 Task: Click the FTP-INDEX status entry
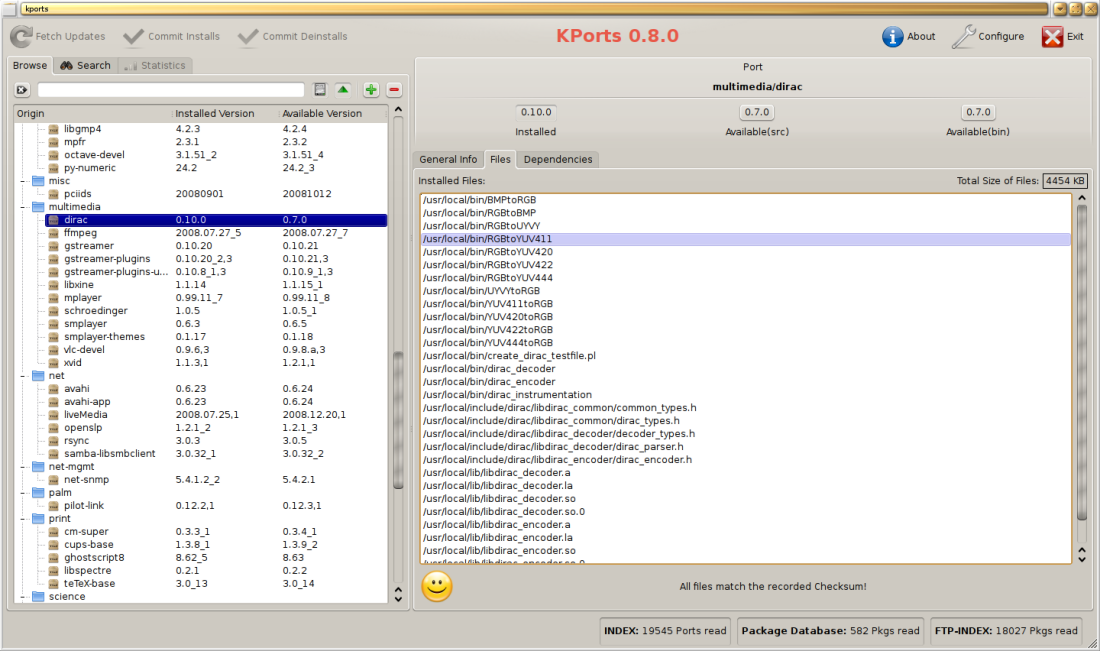pos(1005,631)
